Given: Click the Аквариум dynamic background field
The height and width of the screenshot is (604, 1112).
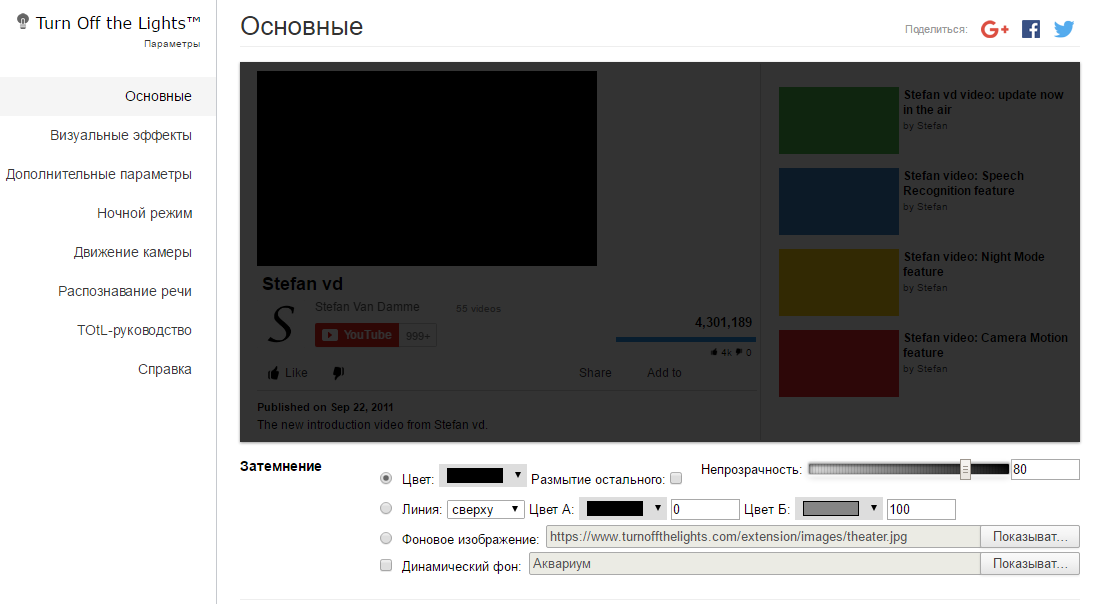Looking at the screenshot, I should (755, 564).
